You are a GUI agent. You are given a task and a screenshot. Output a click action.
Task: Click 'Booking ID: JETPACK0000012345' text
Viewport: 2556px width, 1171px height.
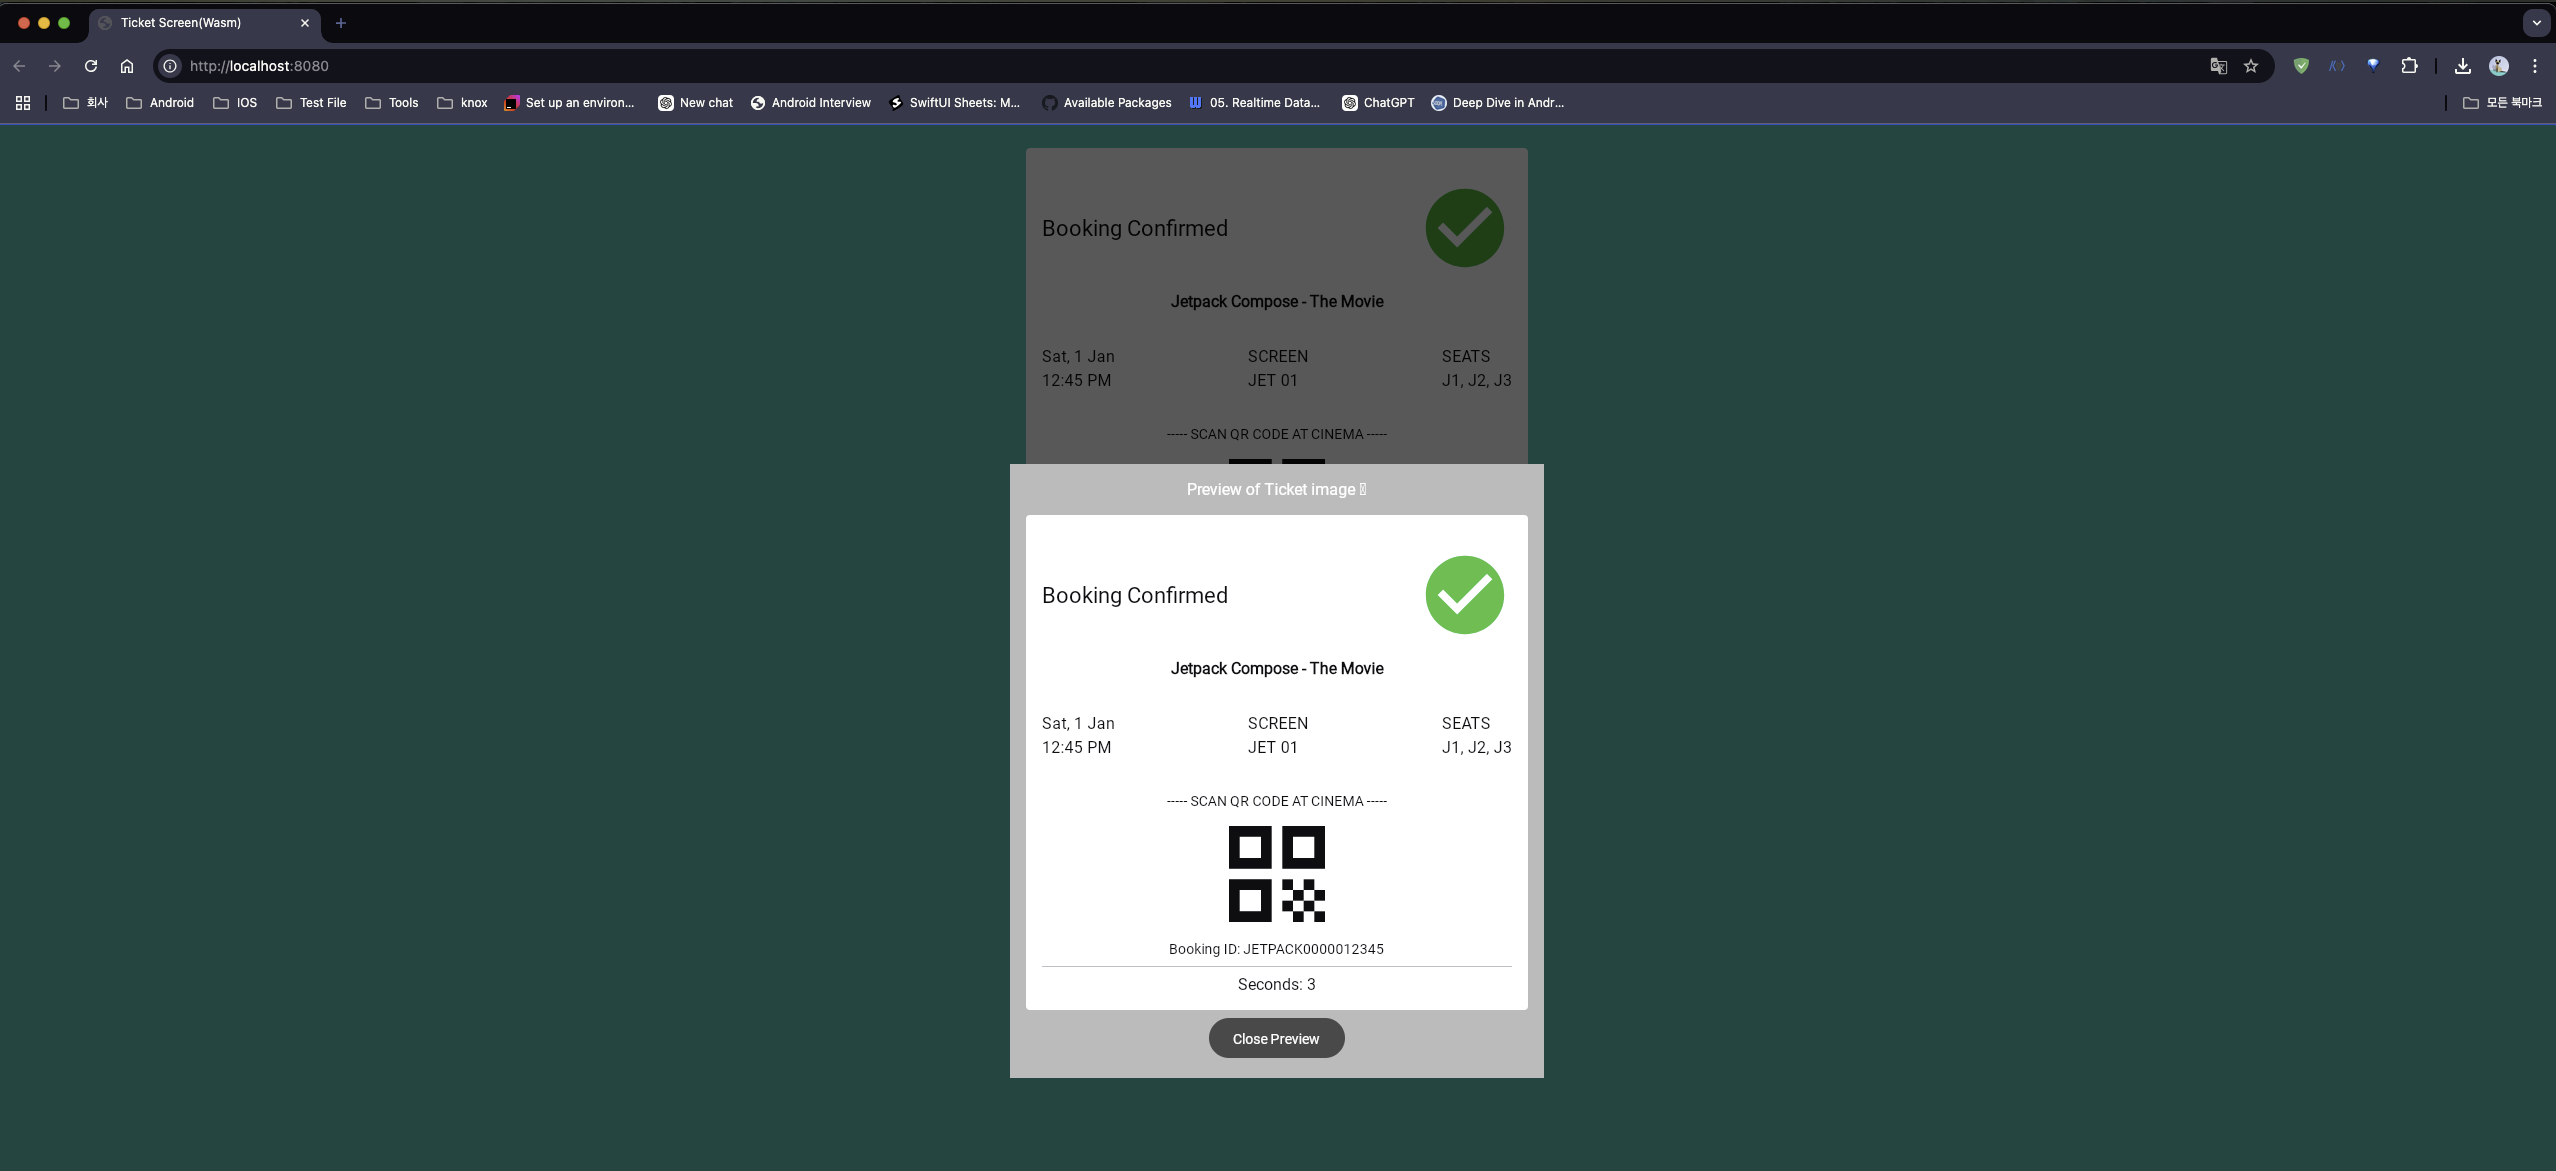click(1276, 949)
